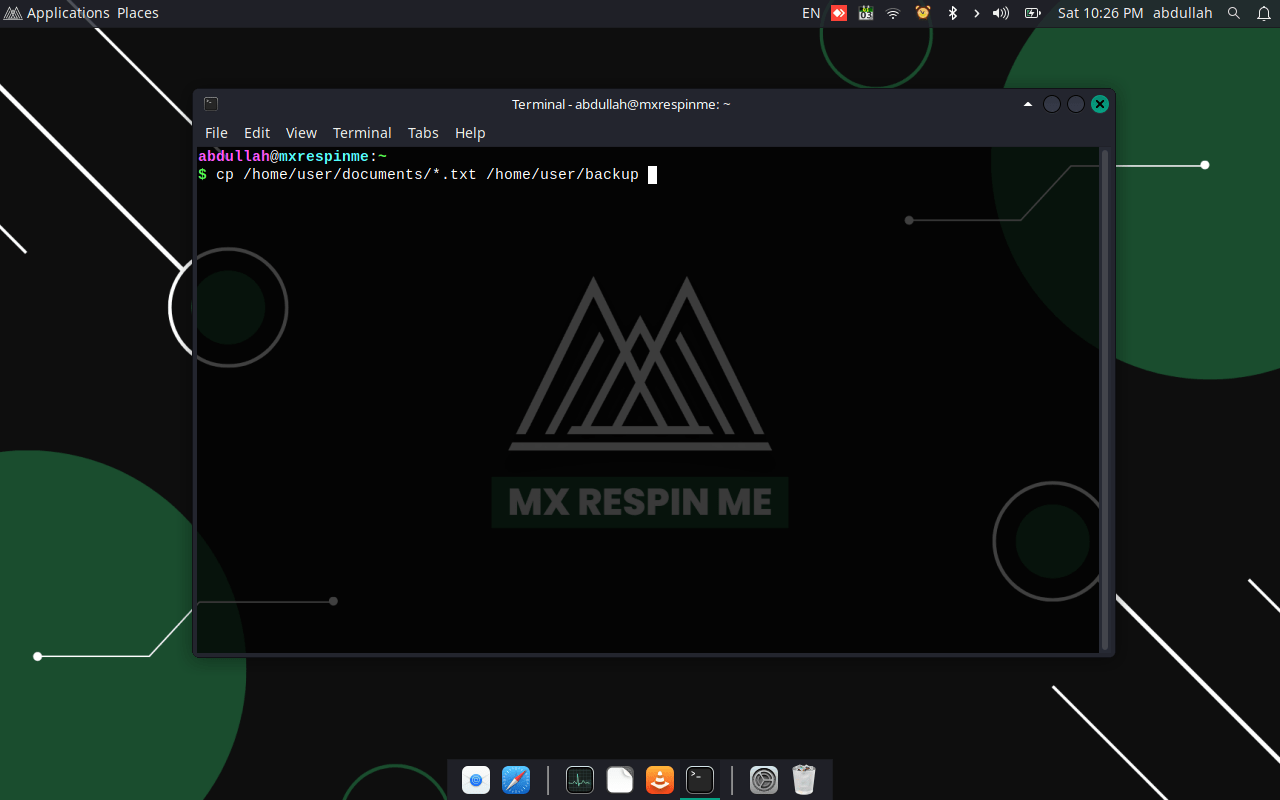Maximize the Terminal window
Image resolution: width=1280 pixels, height=800 pixels.
point(1076,104)
